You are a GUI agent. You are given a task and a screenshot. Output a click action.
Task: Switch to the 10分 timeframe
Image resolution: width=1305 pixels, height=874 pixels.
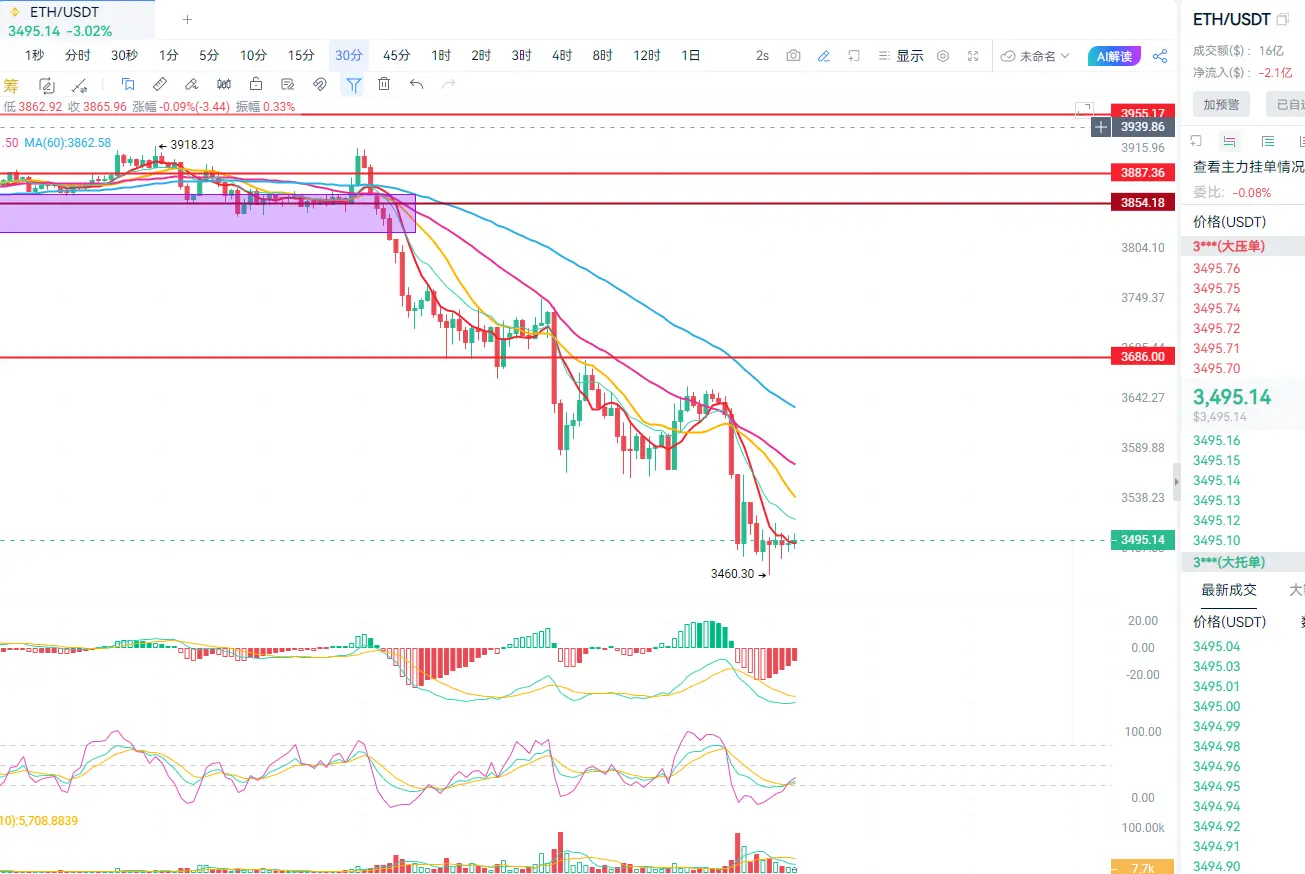click(254, 56)
